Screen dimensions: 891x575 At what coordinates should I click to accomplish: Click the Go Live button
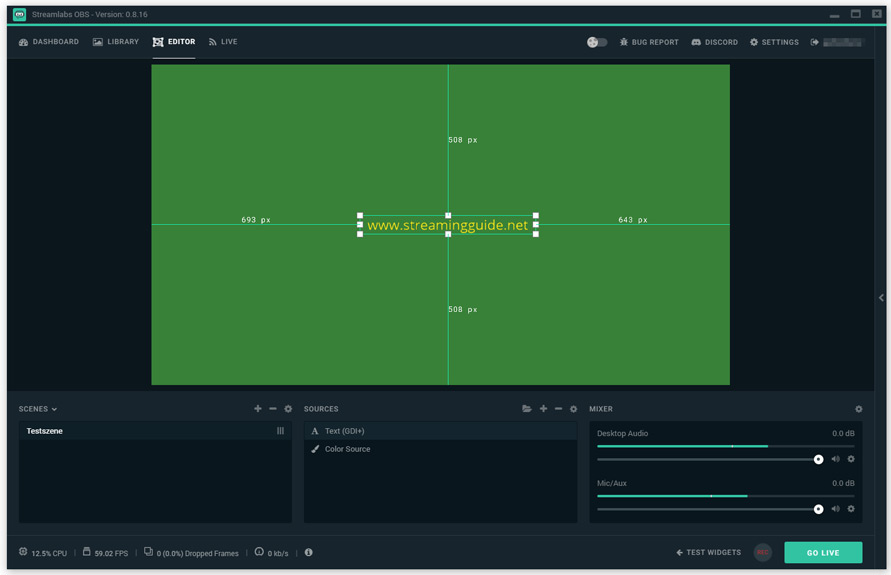pos(823,552)
